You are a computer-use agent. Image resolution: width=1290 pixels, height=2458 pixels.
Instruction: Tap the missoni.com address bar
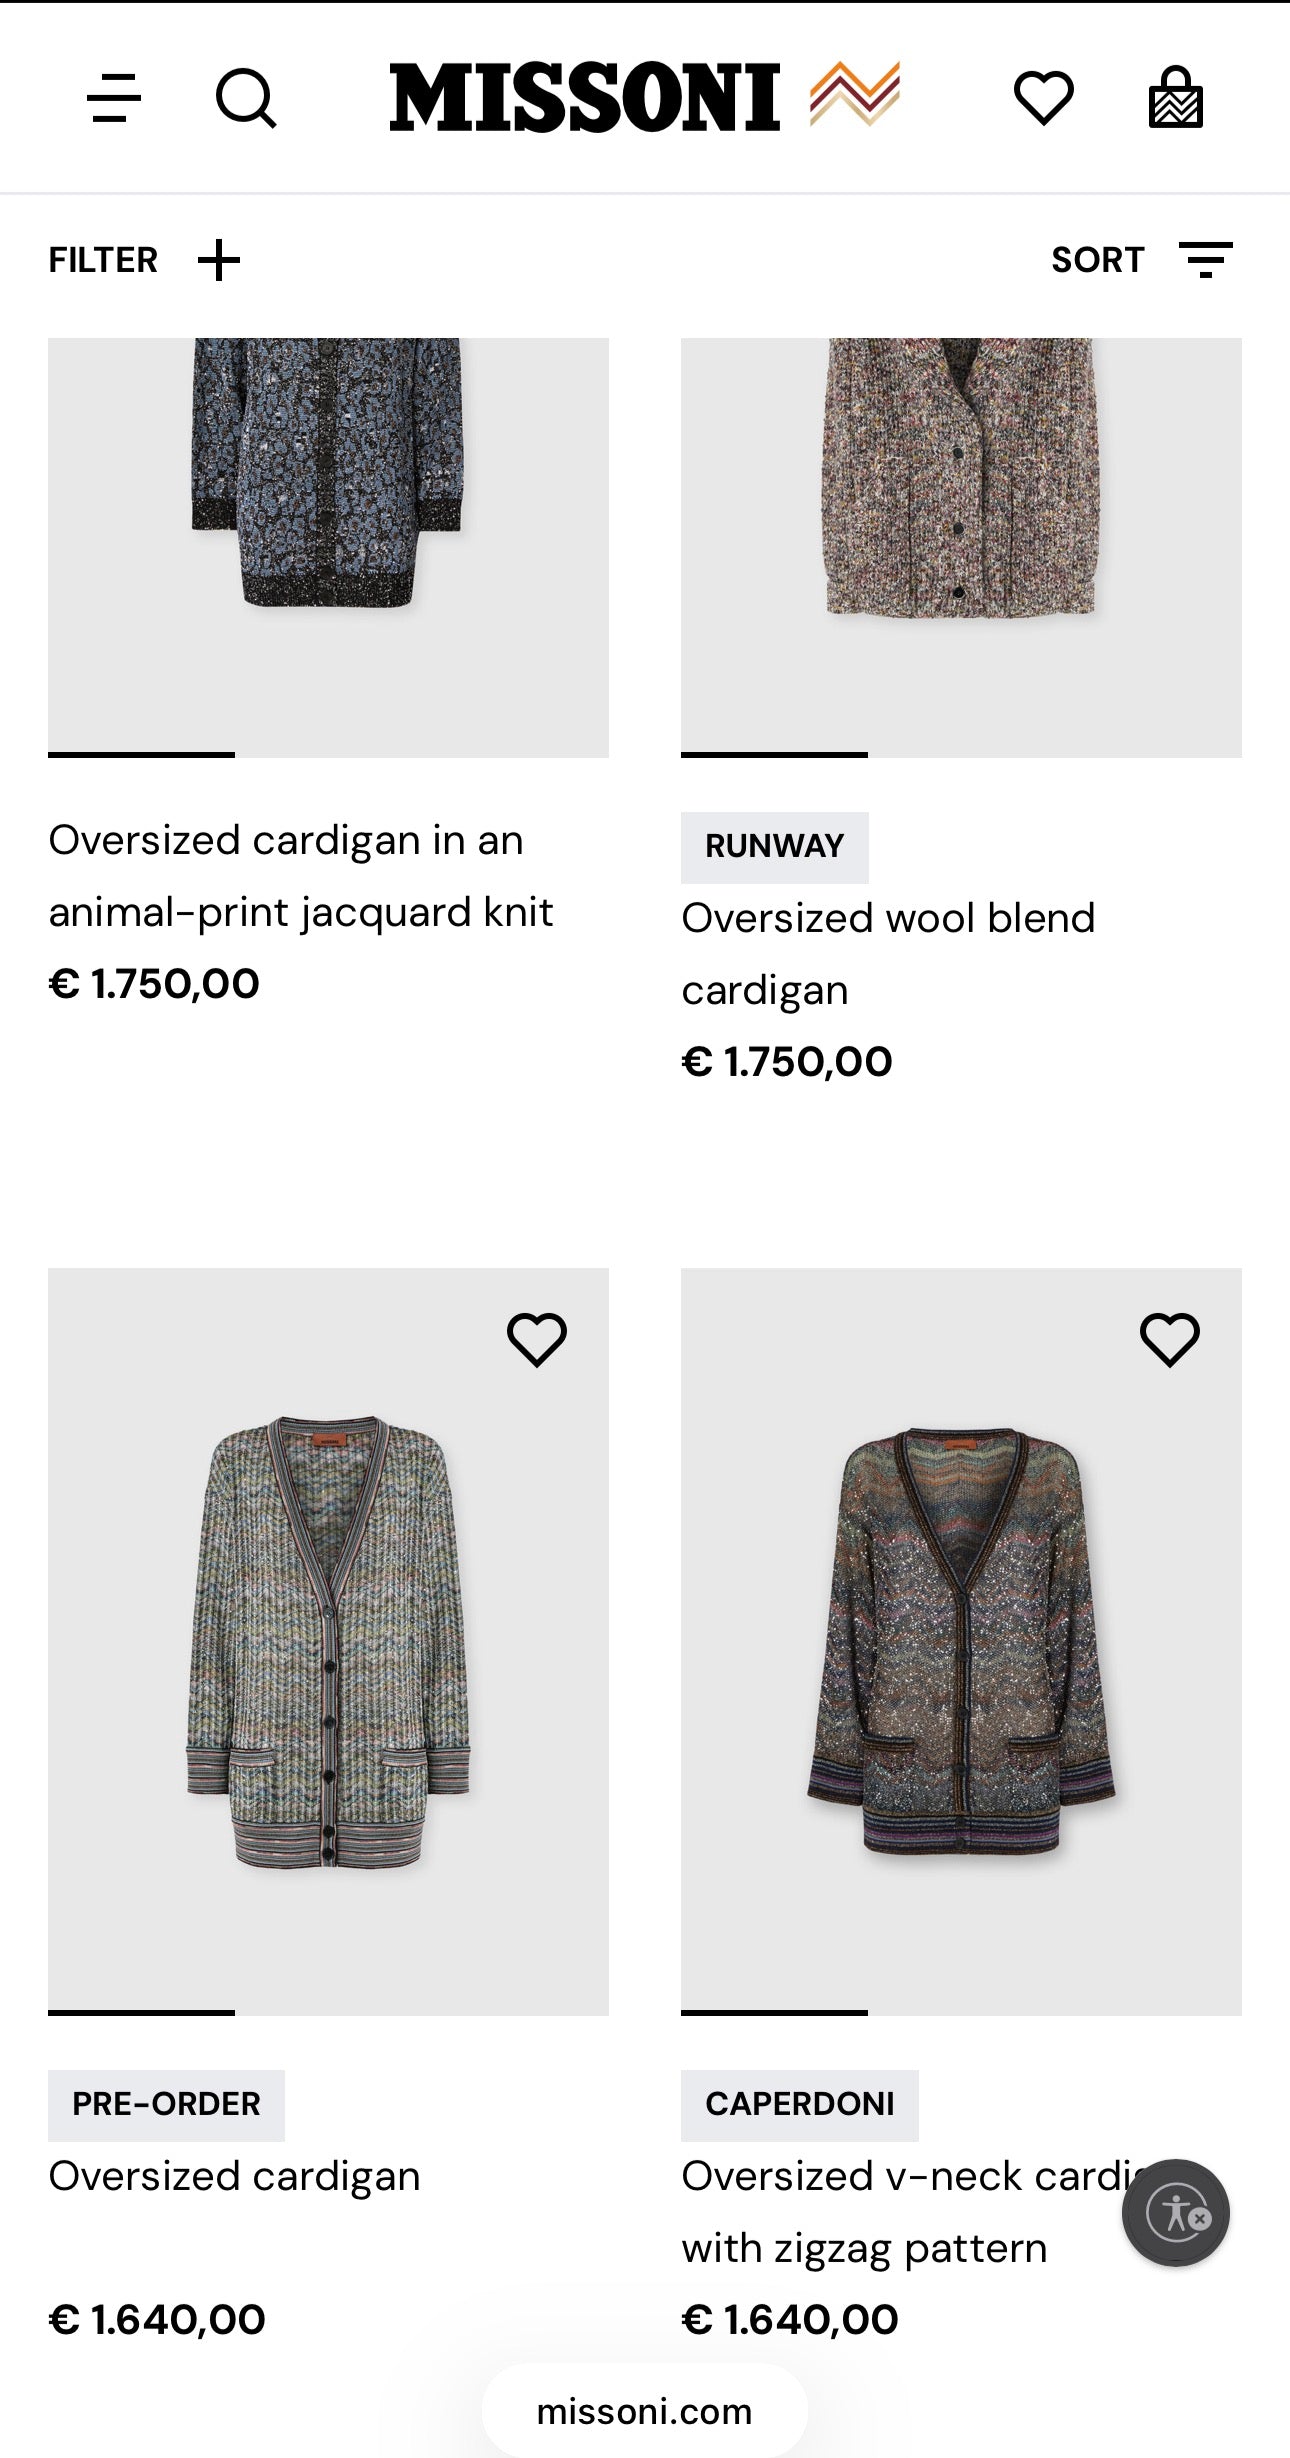(645, 2411)
